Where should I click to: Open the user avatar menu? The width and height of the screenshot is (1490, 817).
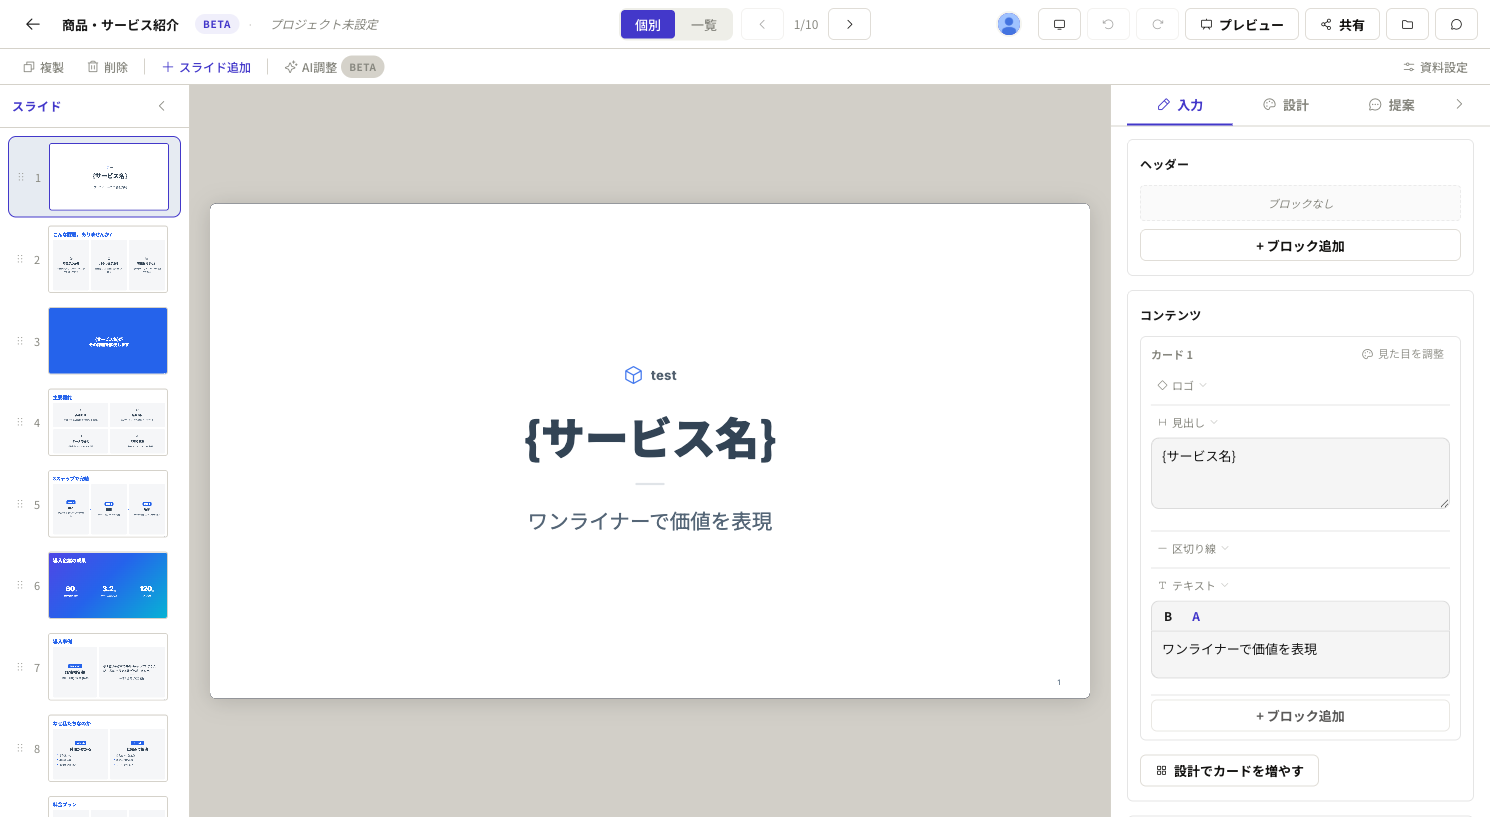click(1009, 24)
